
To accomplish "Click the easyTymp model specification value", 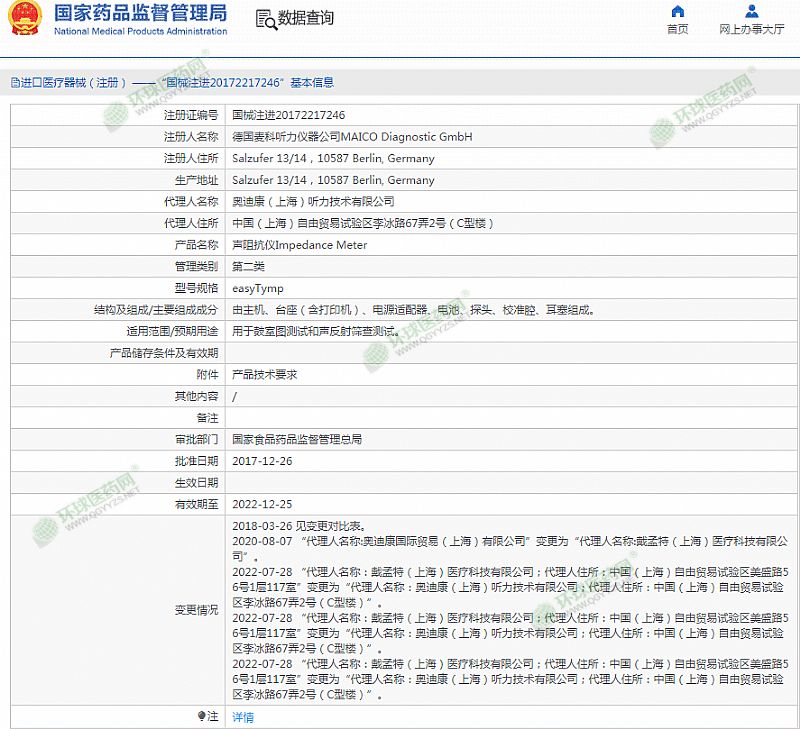I will pos(258,288).
